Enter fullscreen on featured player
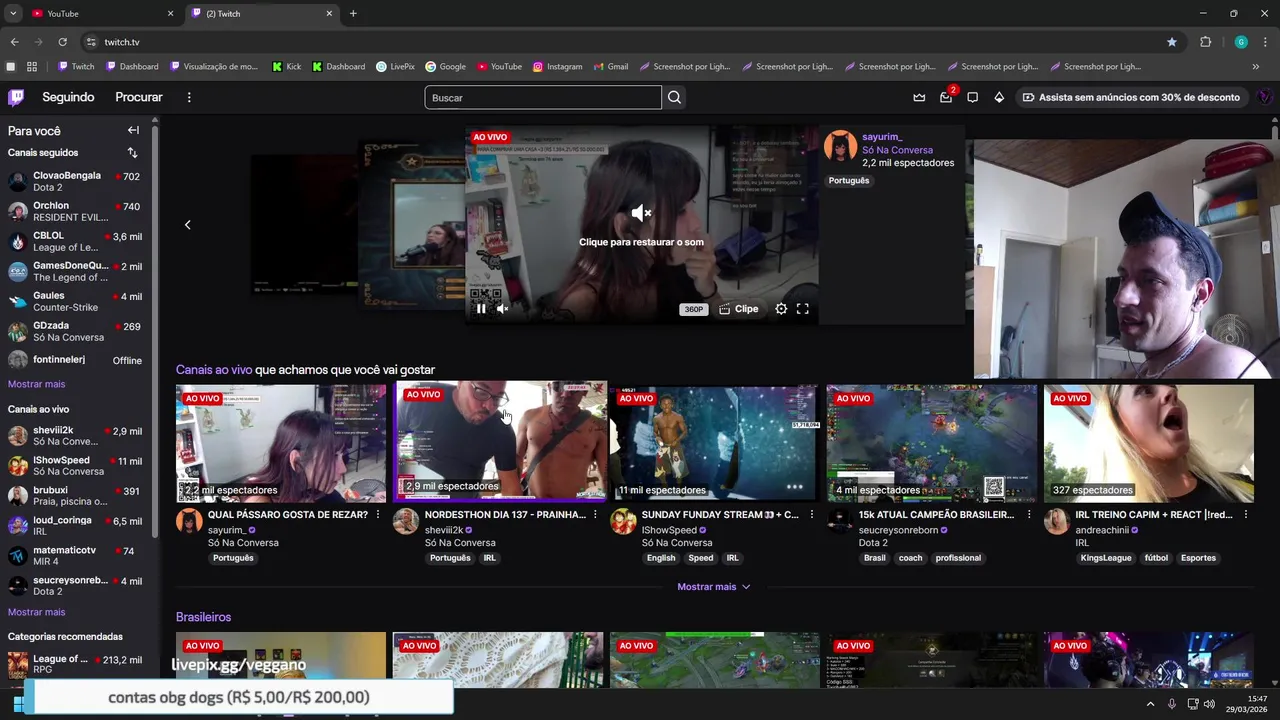 (x=802, y=309)
